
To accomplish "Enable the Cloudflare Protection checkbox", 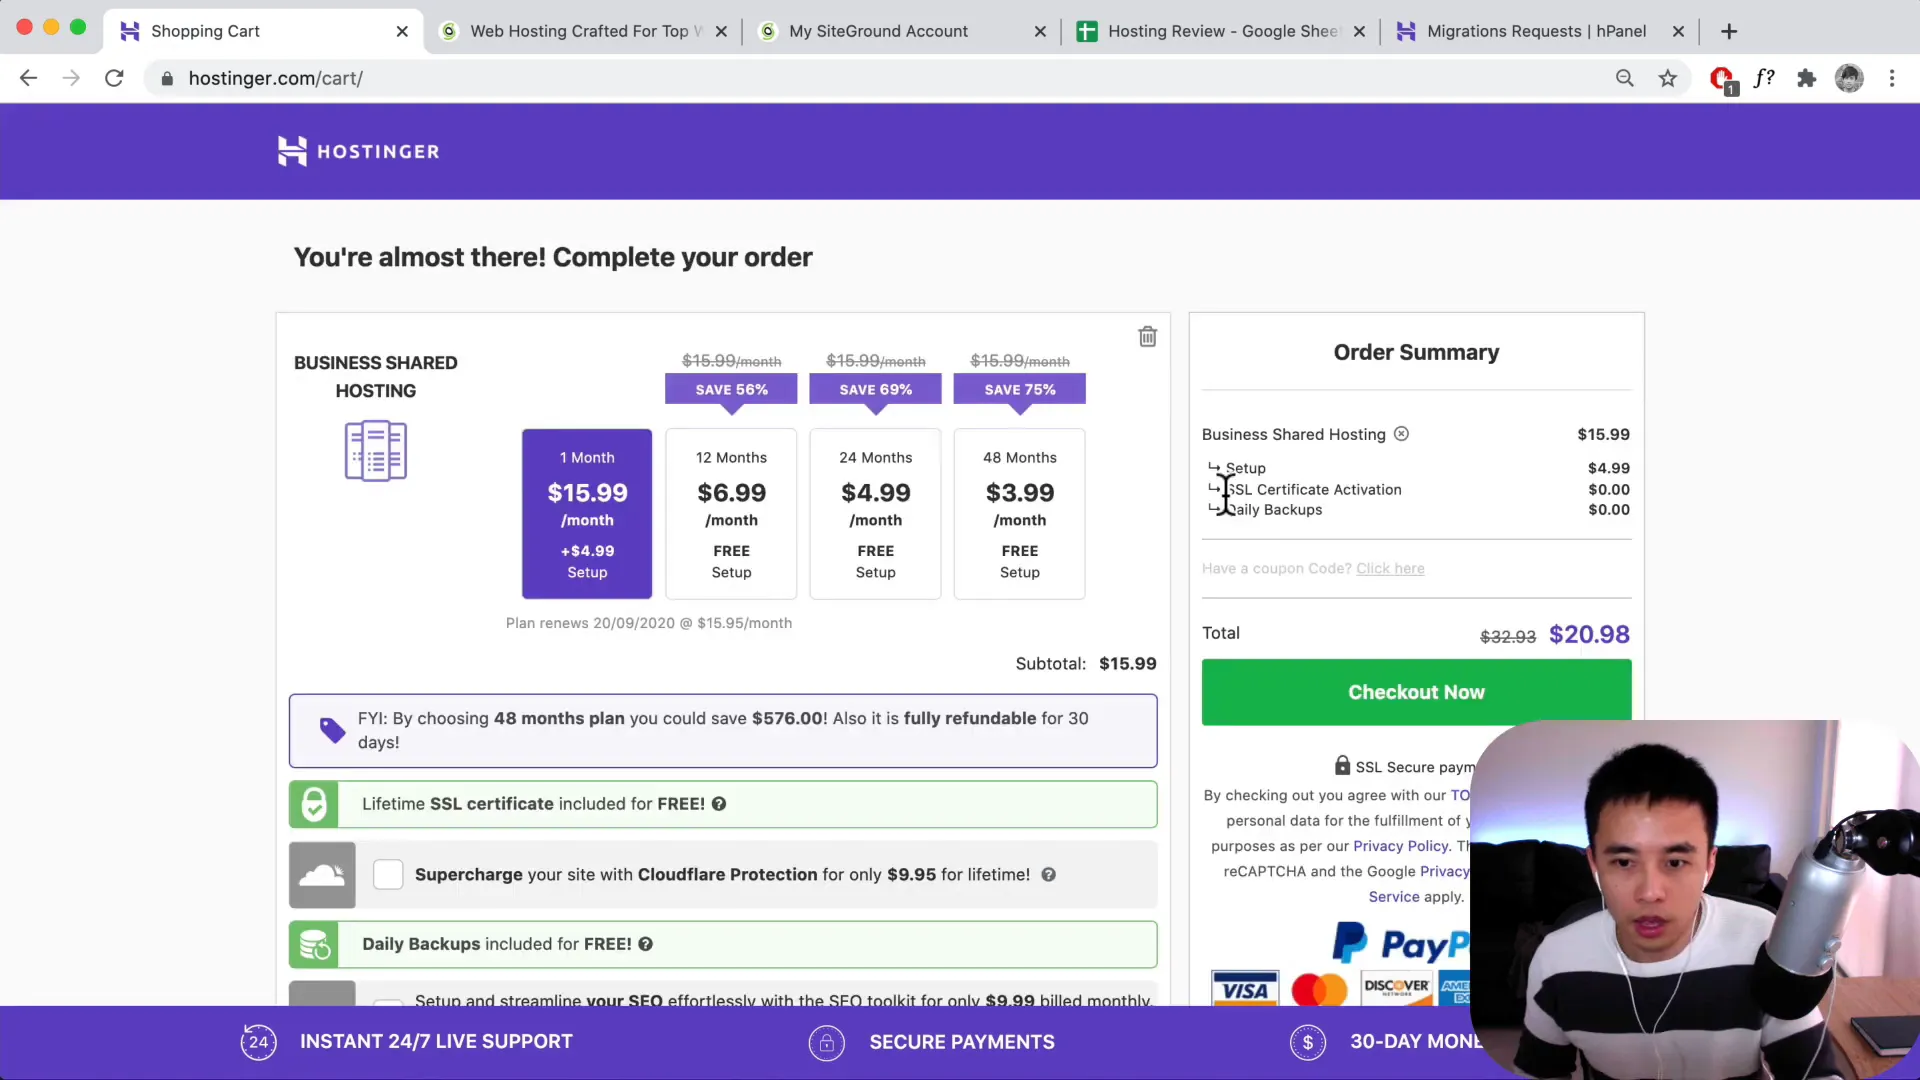I will point(388,875).
